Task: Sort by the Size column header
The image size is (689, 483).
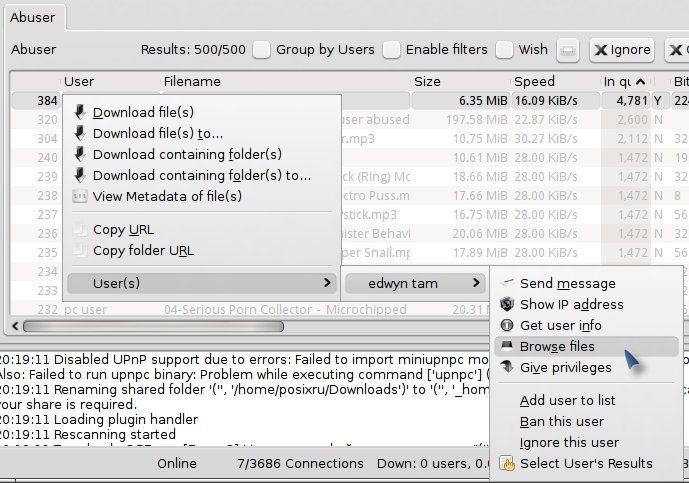Action: (x=461, y=82)
